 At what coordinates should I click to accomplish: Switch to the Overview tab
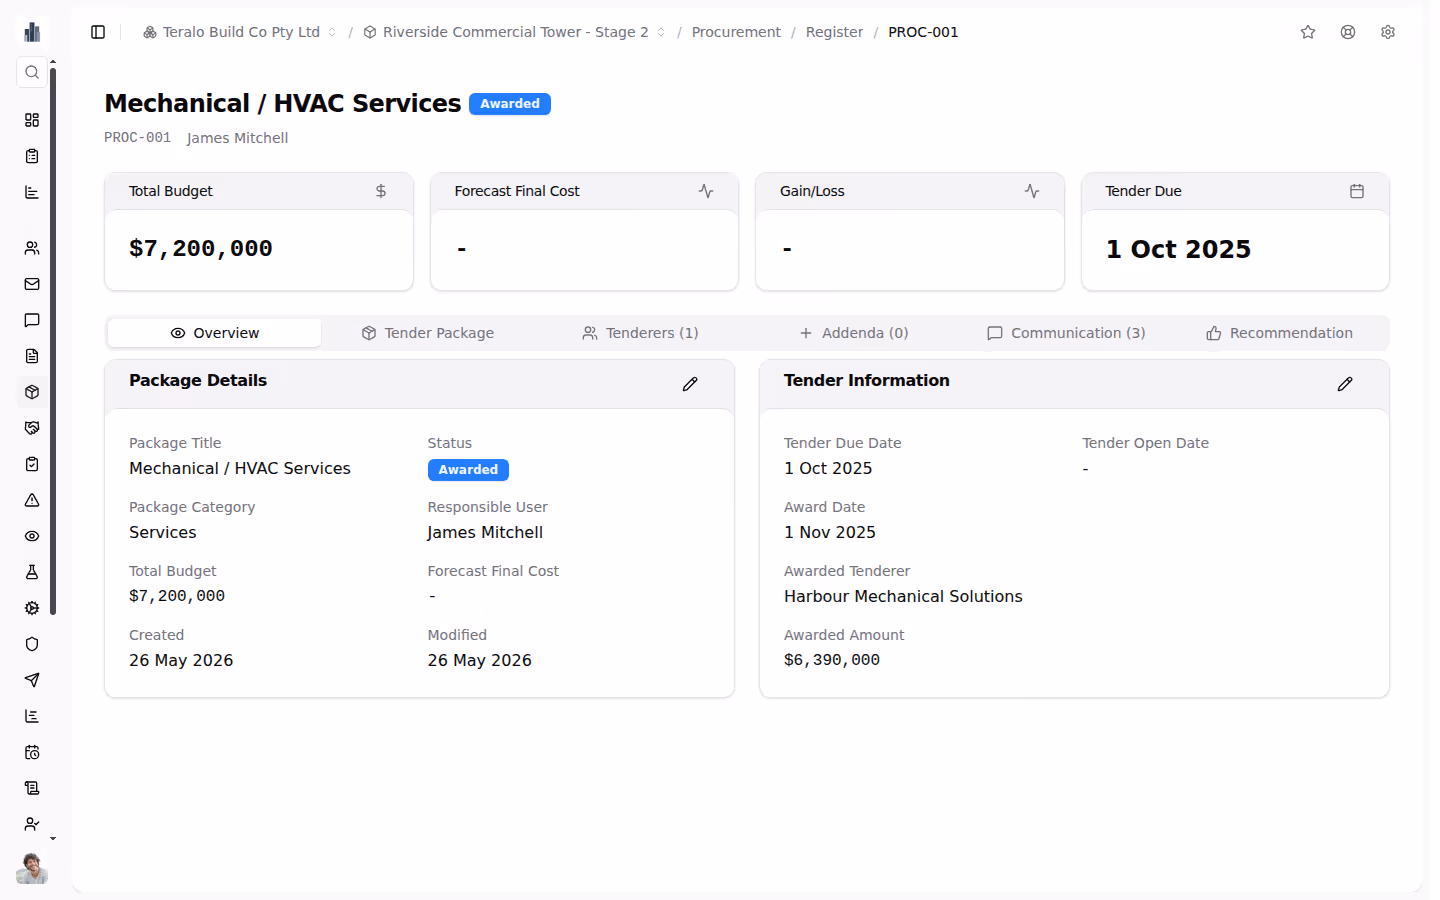pyautogui.click(x=214, y=333)
